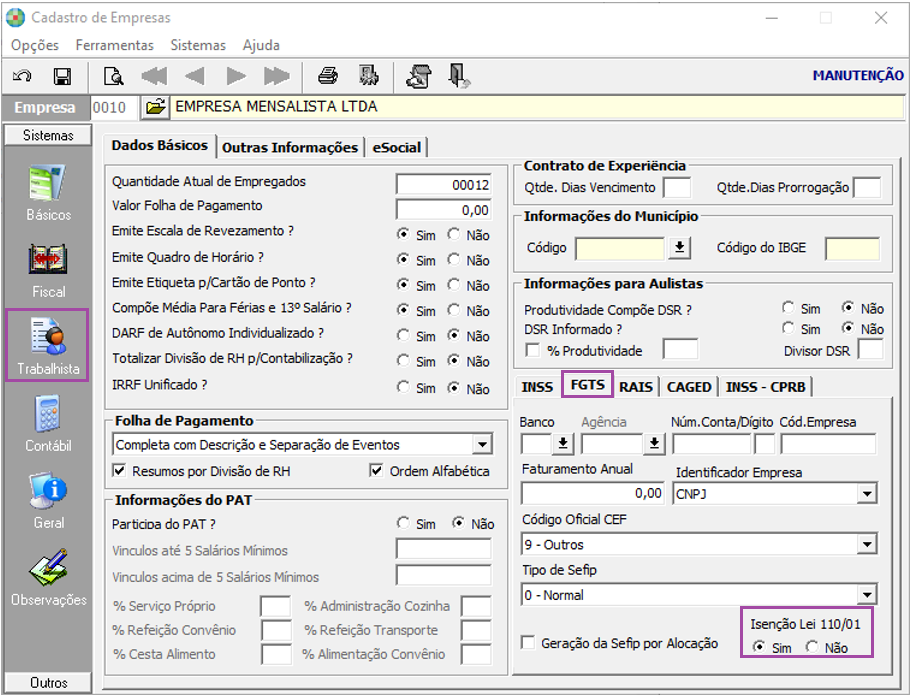Viewport: 912px width, 697px height.
Task: Click the open-folder icon beside Empresa code
Action: pyautogui.click(x=155, y=107)
